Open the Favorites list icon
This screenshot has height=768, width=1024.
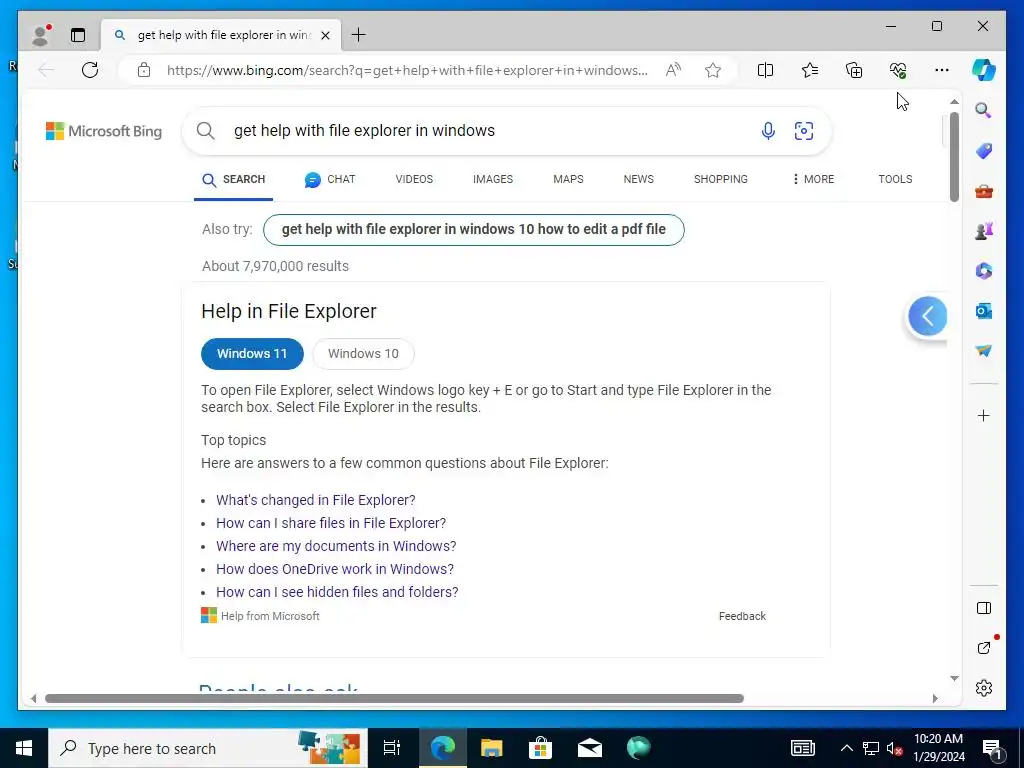[810, 70]
